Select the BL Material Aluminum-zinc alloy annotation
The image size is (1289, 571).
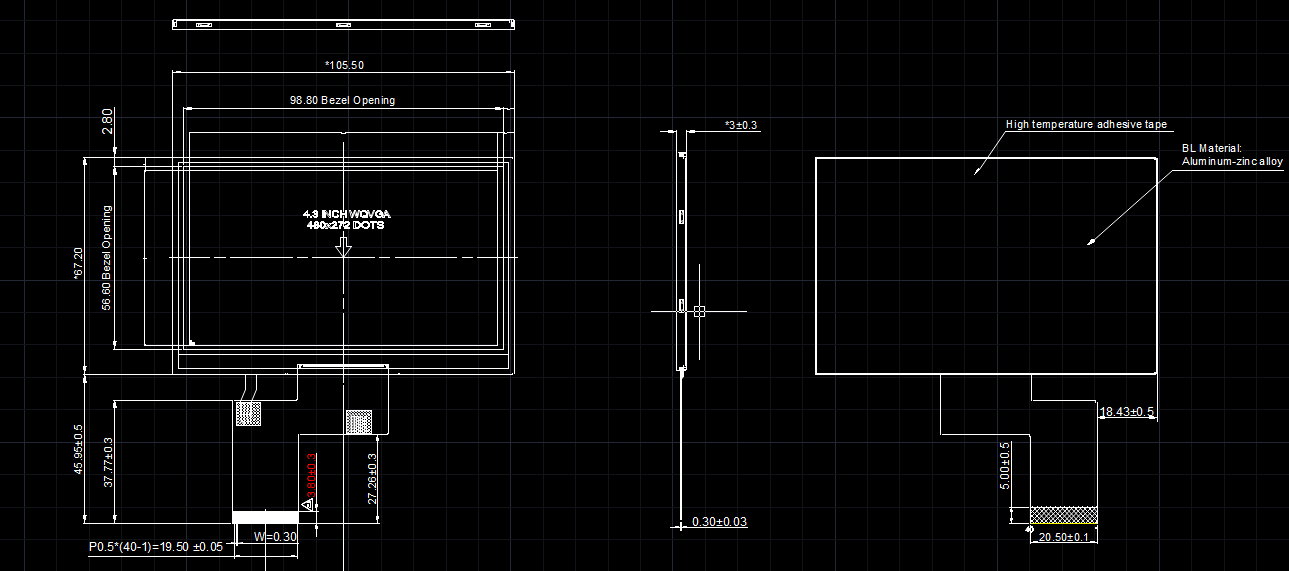[x=1231, y=154]
